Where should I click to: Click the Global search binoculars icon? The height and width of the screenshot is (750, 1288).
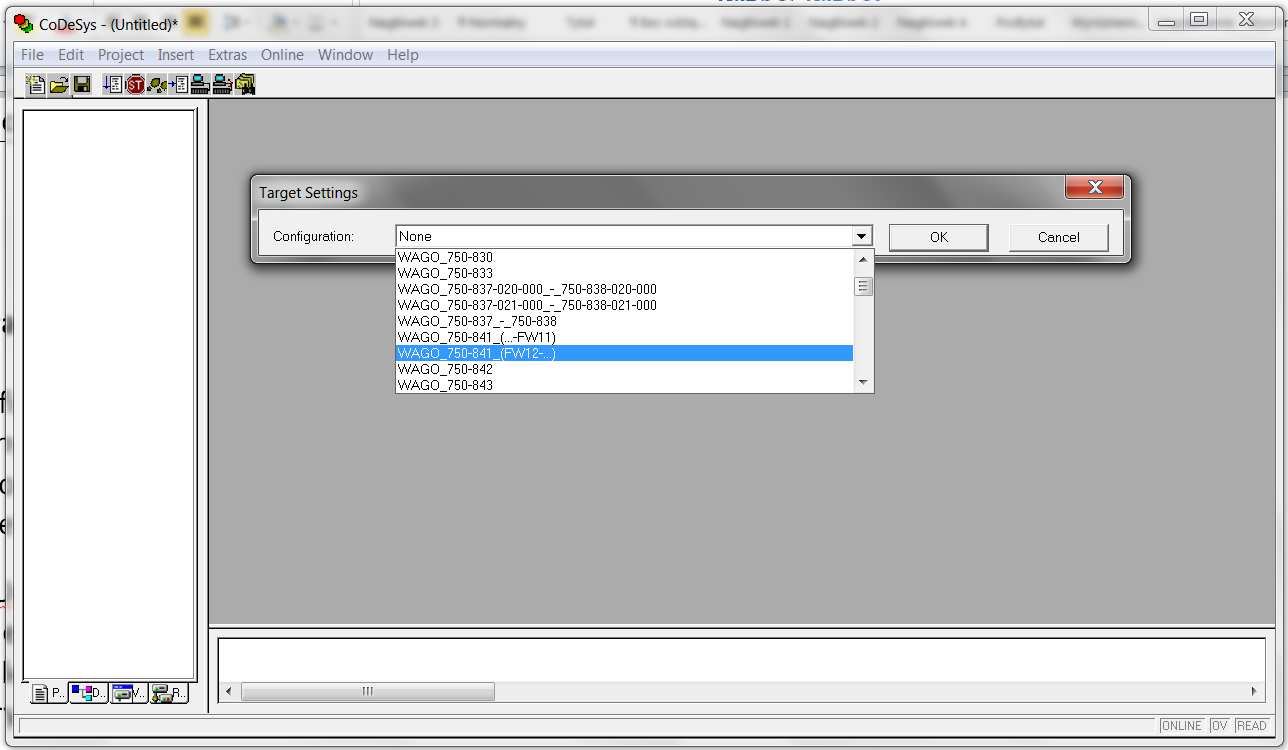(x=245, y=84)
